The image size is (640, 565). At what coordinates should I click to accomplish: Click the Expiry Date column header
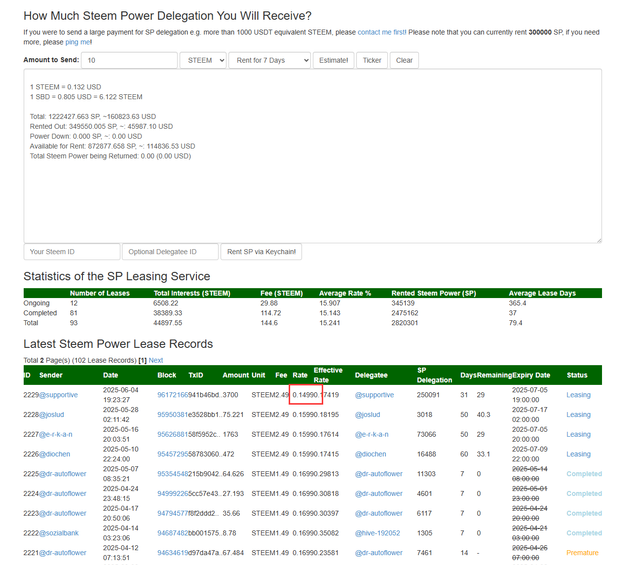coord(531,375)
